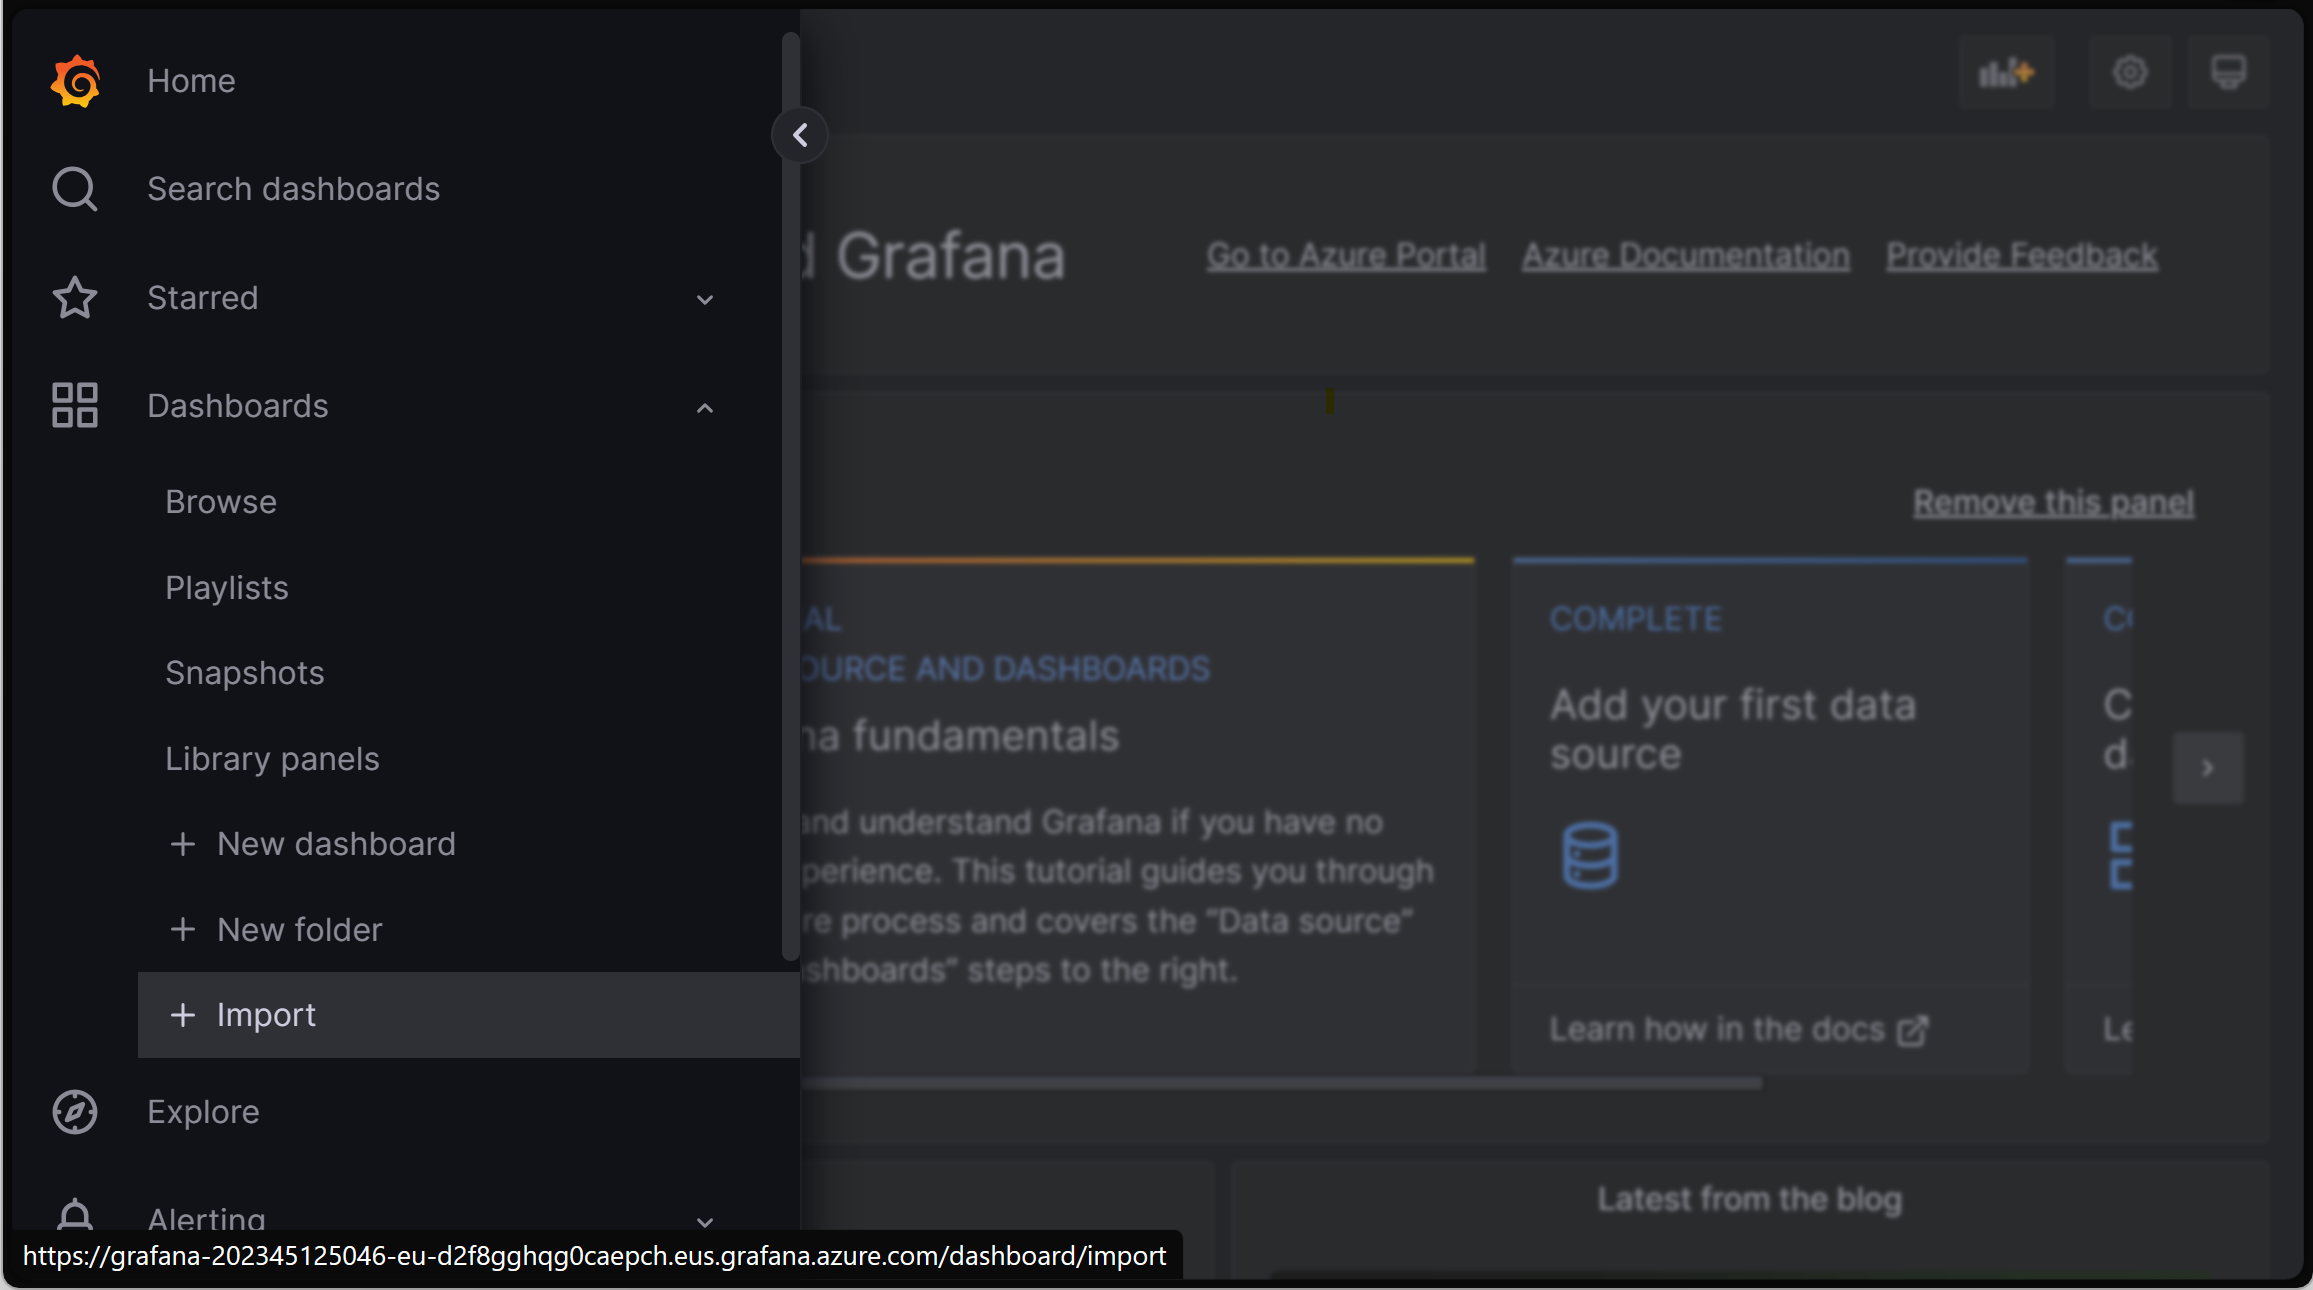
Task: Click the Dashboards grid icon
Action: [75, 405]
